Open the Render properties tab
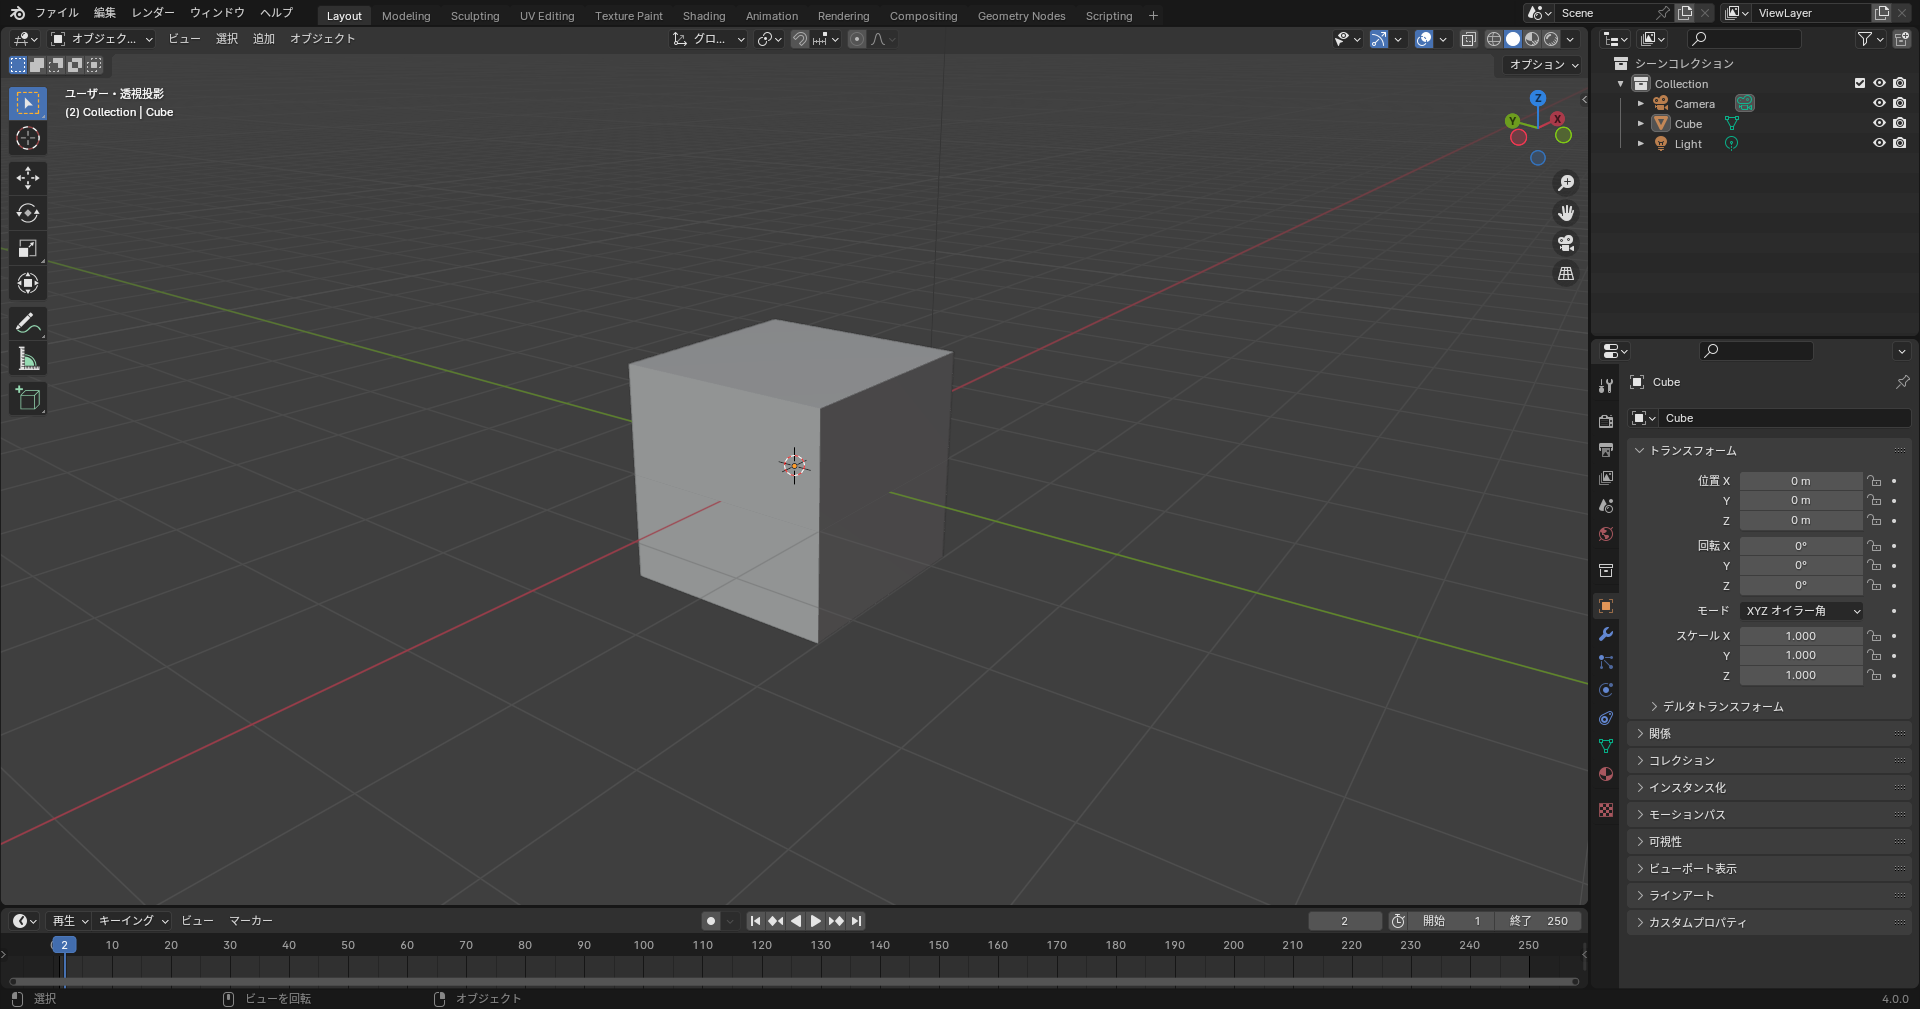1920x1009 pixels. [x=1606, y=422]
